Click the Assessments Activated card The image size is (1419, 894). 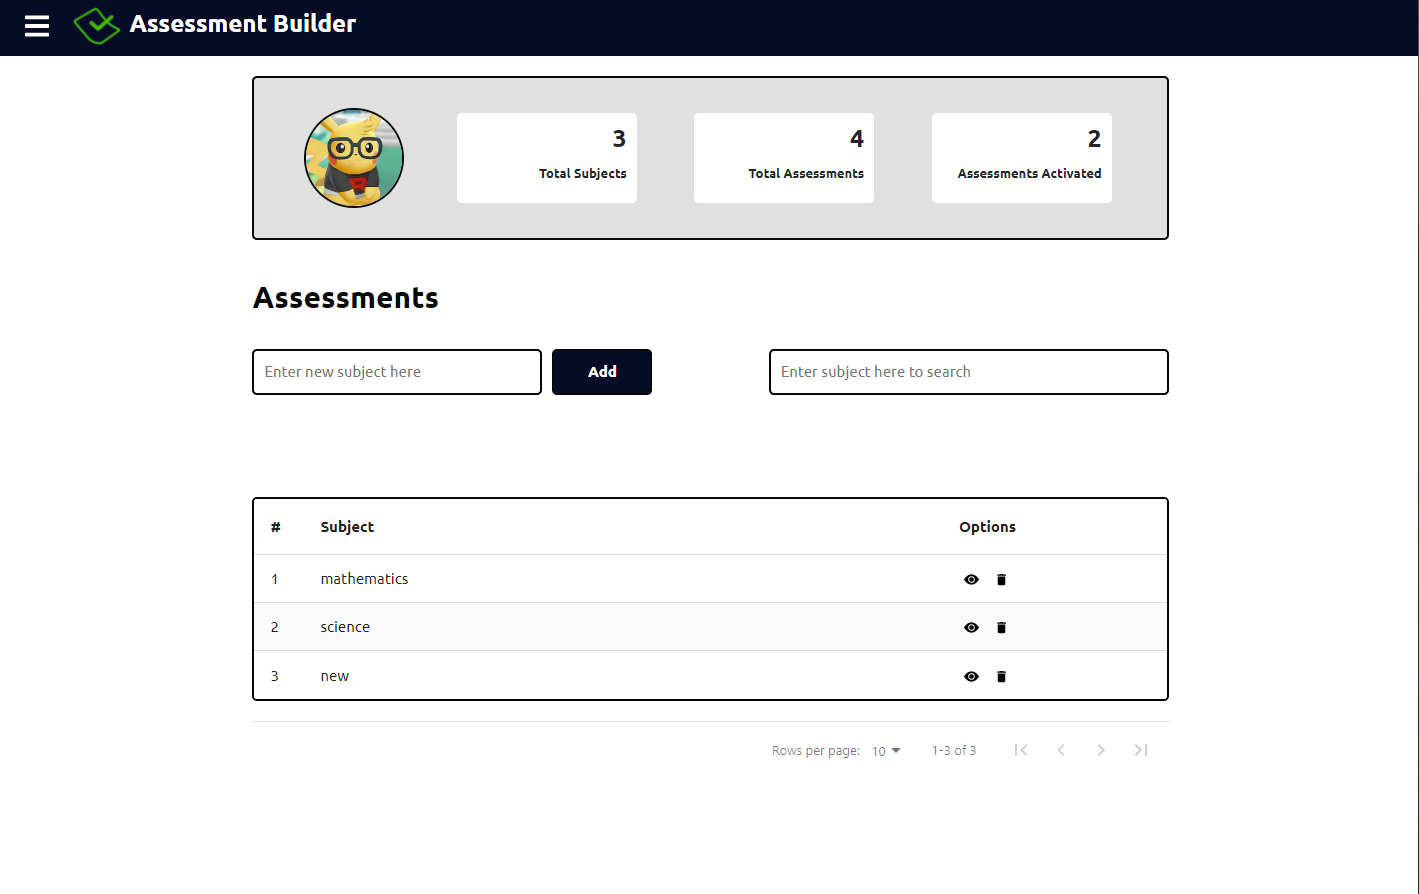1022,158
